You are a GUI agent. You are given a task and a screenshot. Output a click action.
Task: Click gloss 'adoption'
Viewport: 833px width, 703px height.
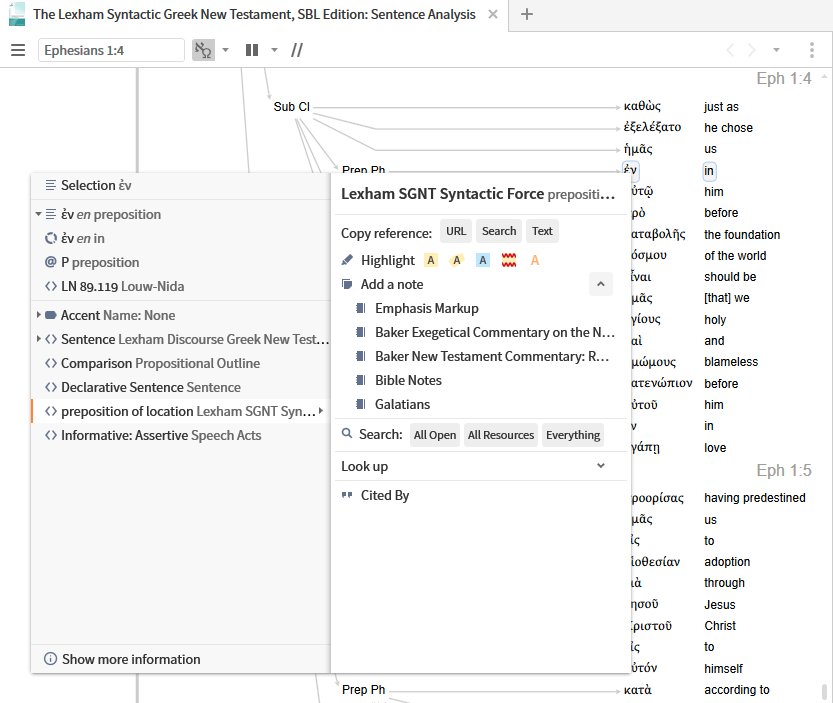[727, 562]
